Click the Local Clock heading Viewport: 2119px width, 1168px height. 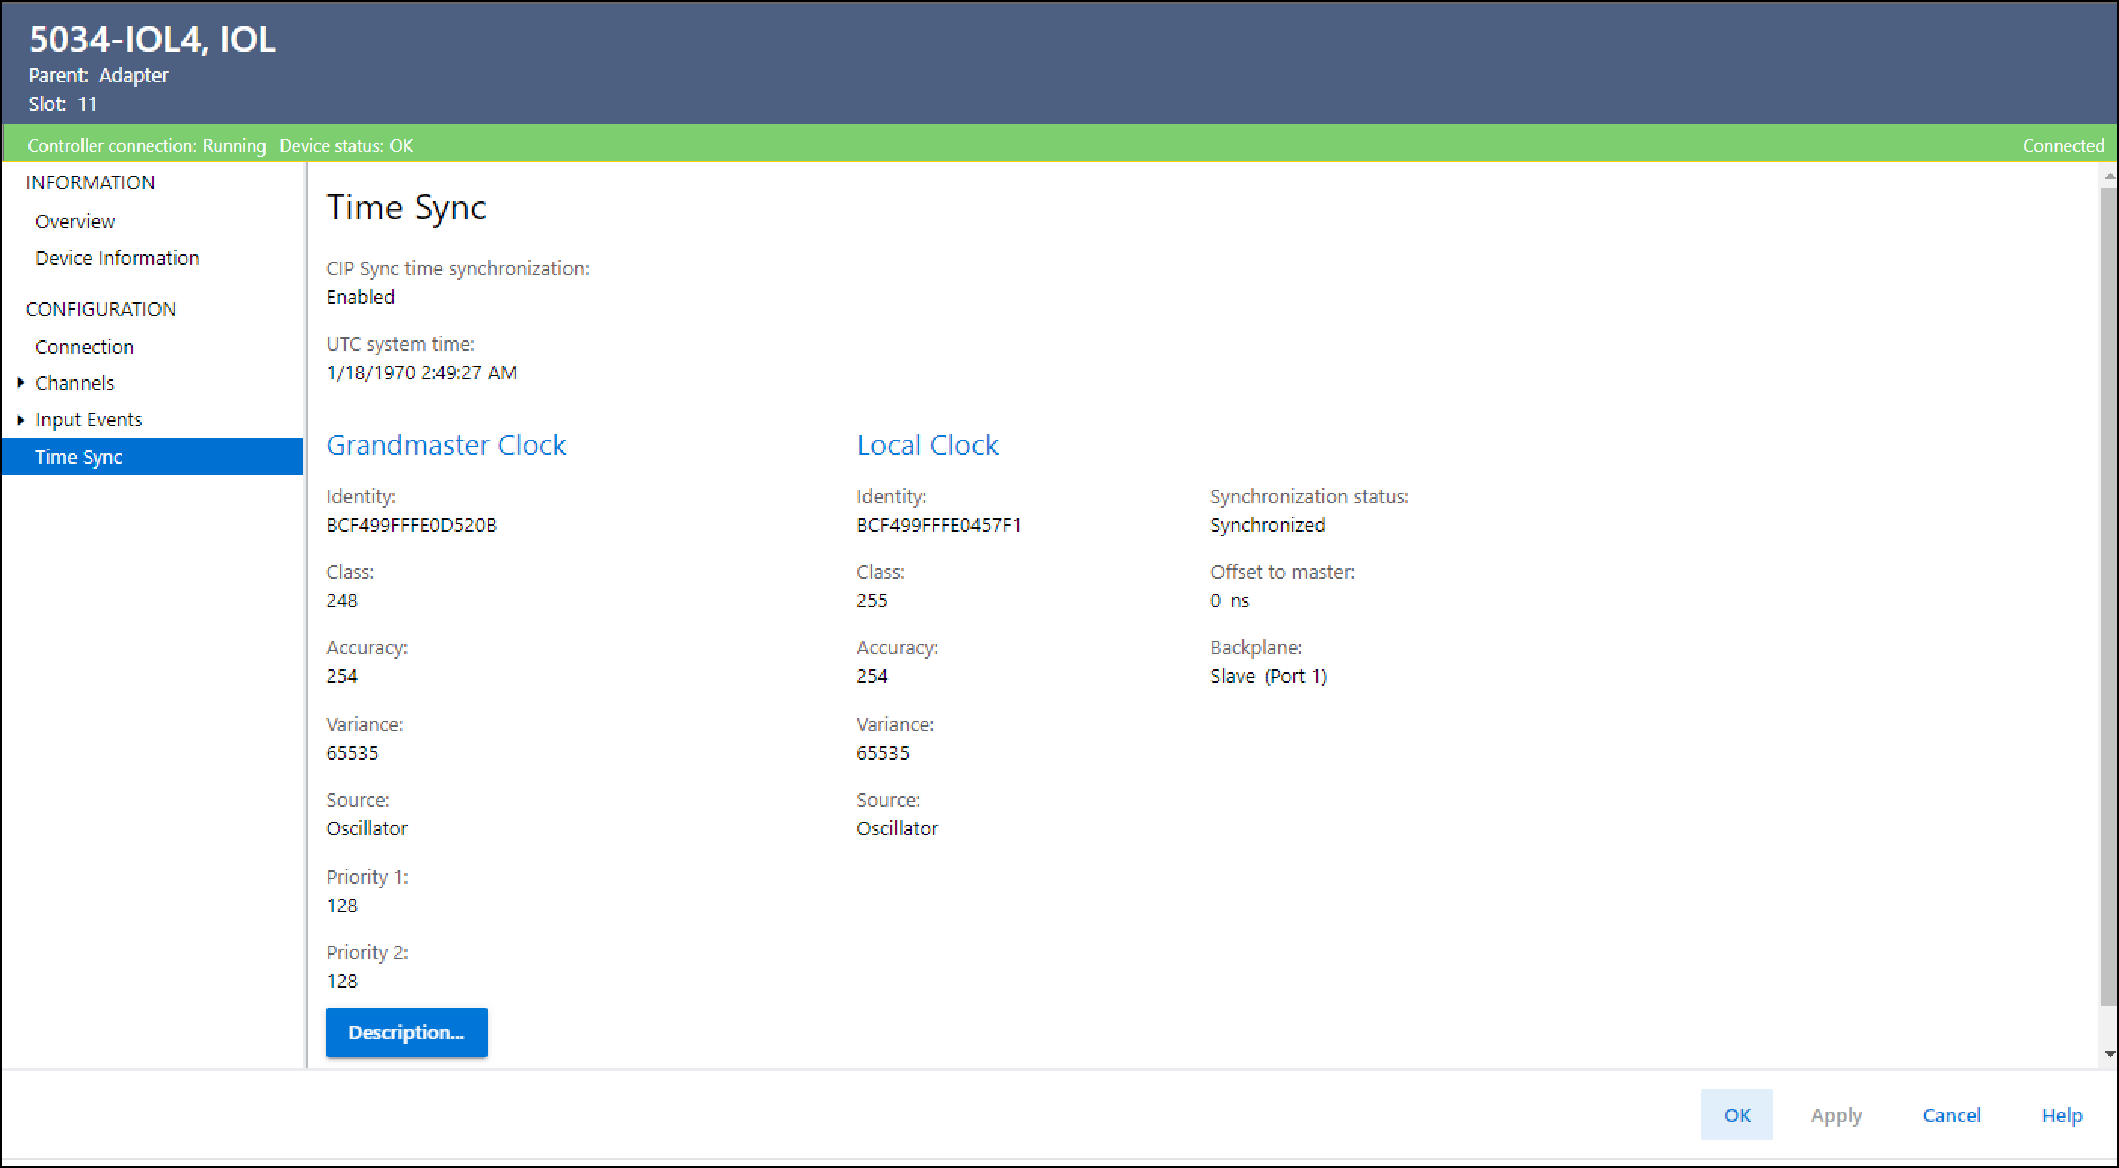pos(927,445)
